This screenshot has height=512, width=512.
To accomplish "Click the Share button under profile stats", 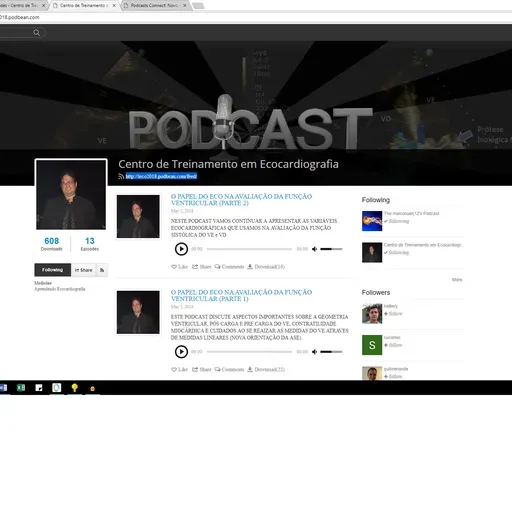I will [84, 270].
